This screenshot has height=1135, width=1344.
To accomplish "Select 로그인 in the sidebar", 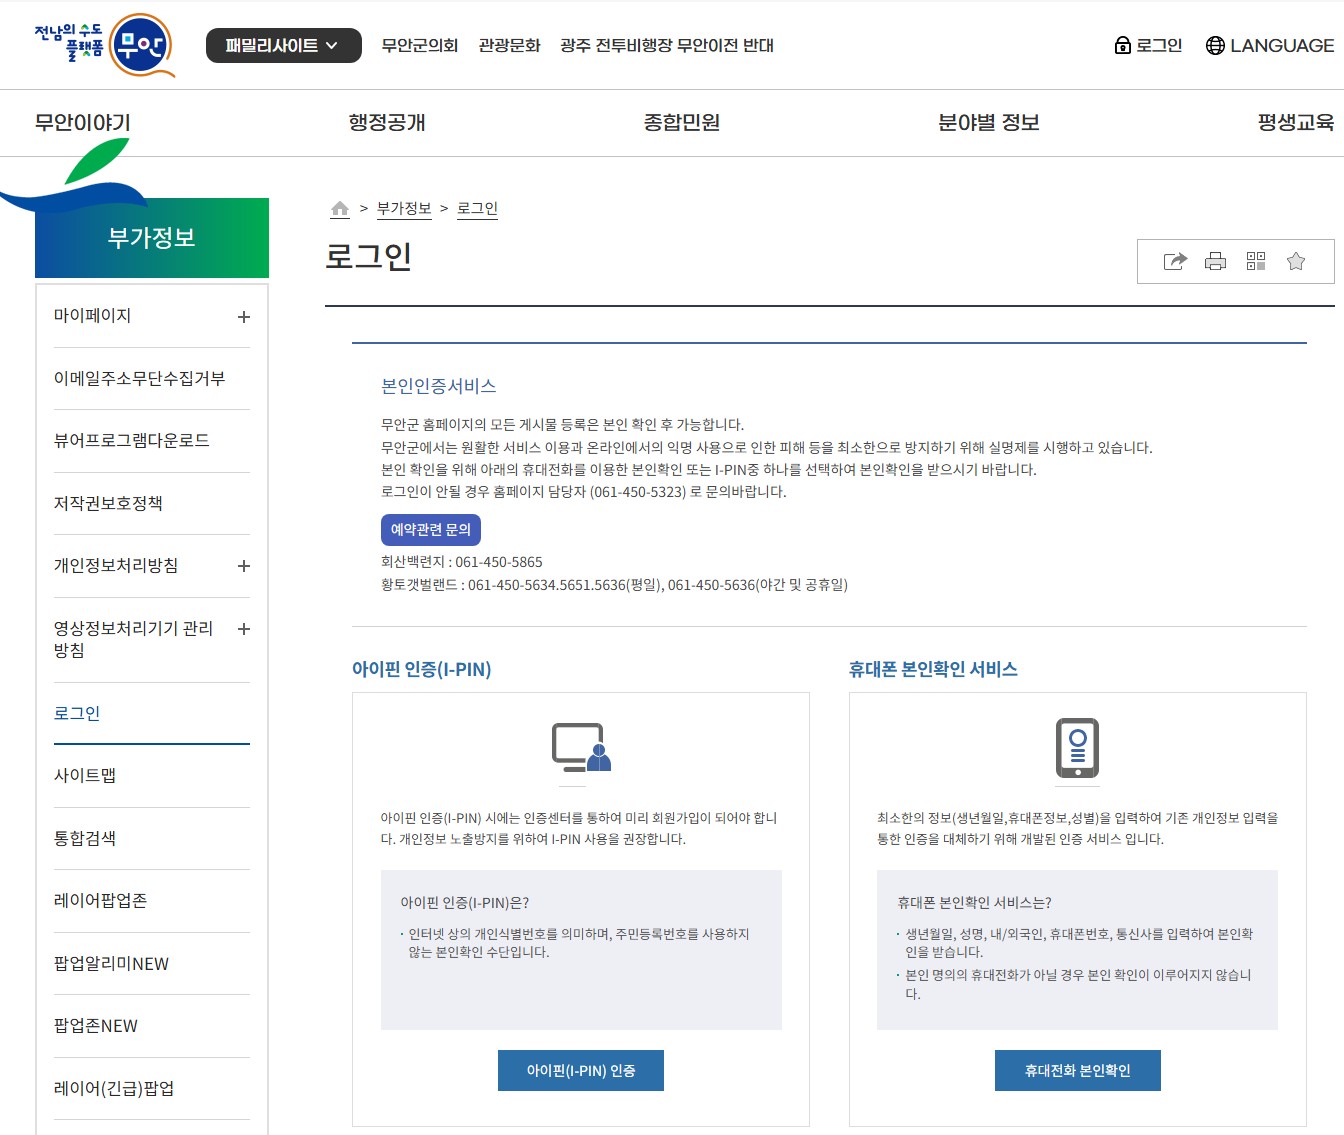I will [x=77, y=713].
